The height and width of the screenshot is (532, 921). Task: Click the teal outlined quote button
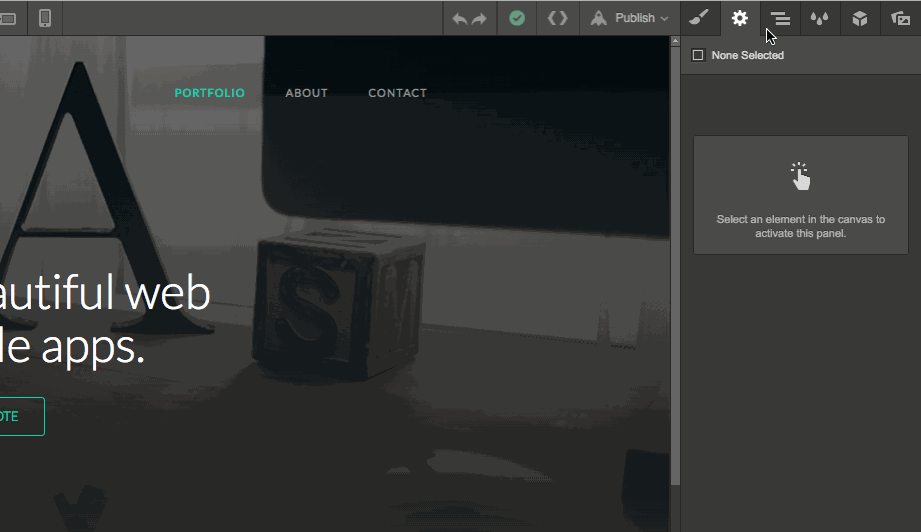tap(22, 416)
